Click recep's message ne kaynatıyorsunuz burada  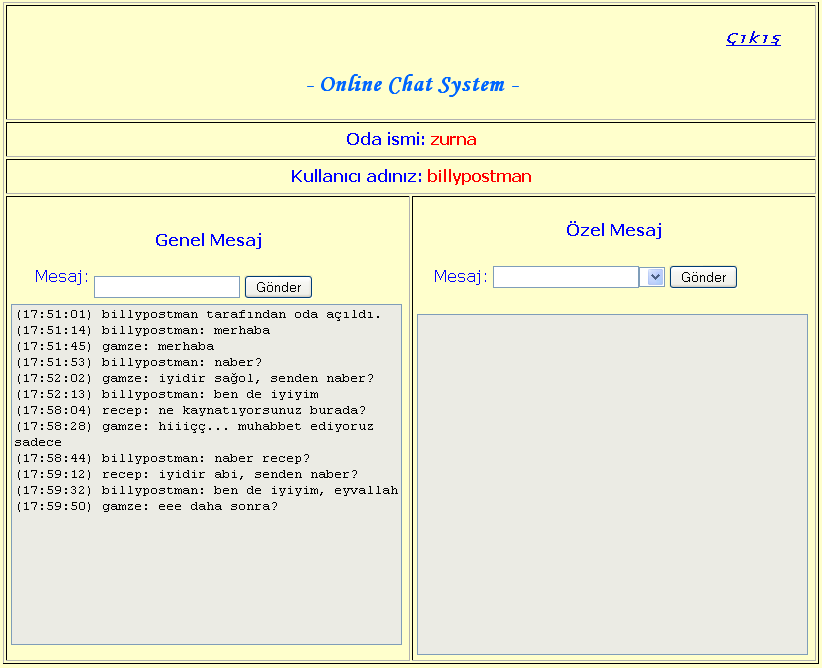[190, 410]
